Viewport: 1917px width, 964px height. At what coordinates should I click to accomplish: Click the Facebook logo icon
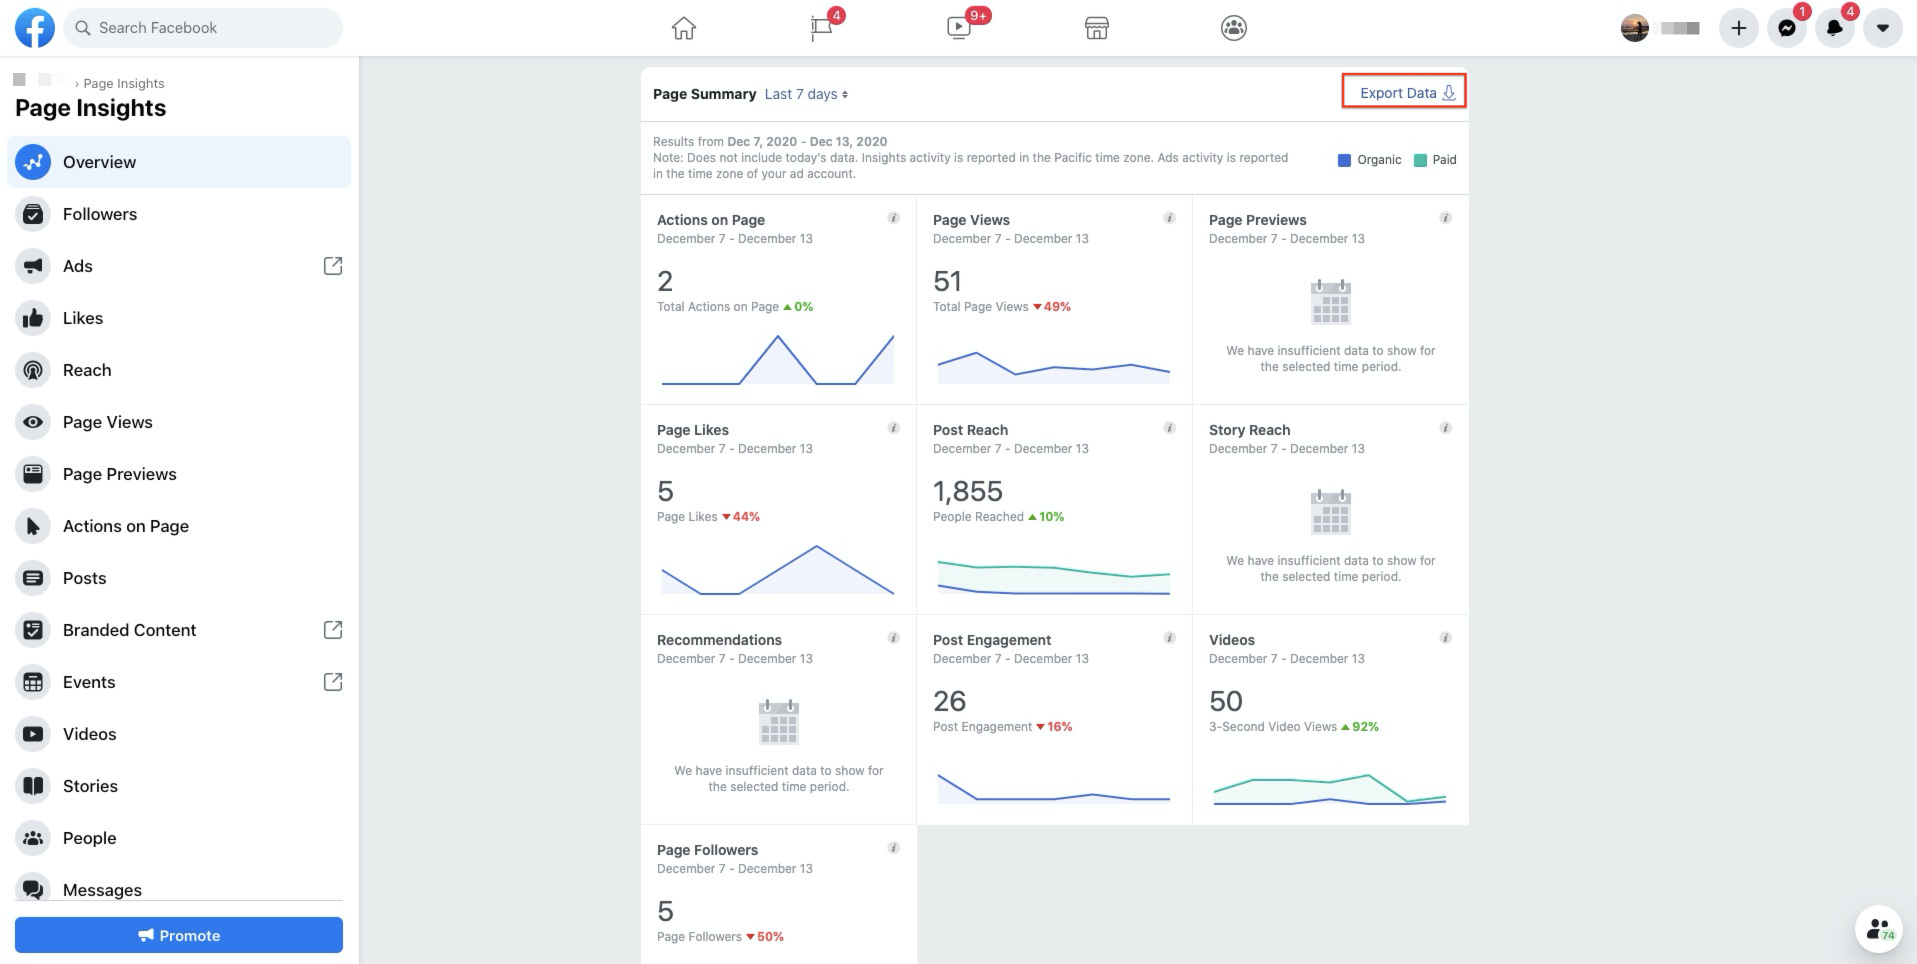(x=35, y=28)
